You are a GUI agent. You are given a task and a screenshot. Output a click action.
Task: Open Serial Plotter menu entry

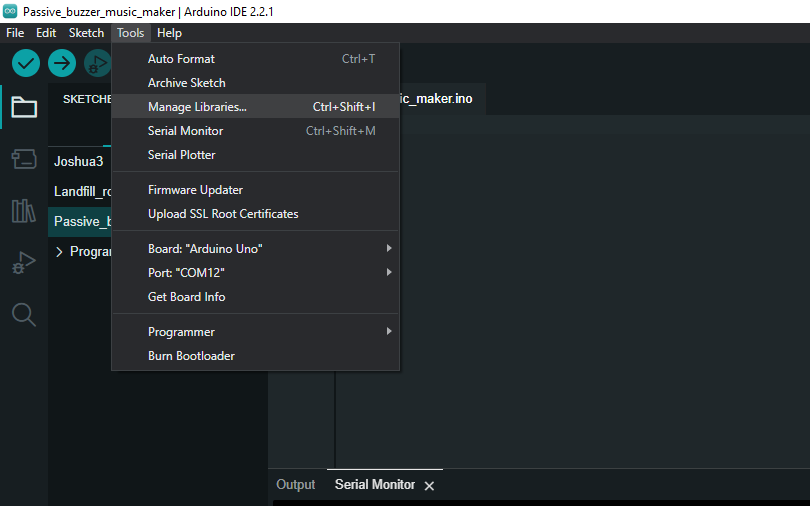255,155
